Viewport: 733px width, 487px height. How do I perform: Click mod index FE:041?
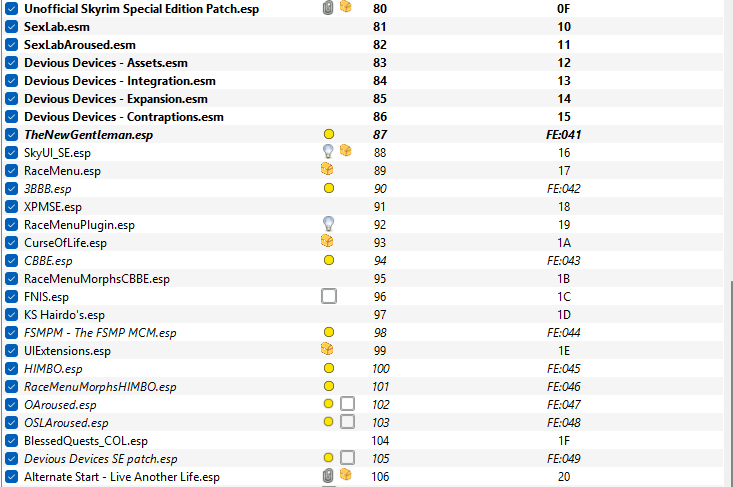pyautogui.click(x=564, y=135)
